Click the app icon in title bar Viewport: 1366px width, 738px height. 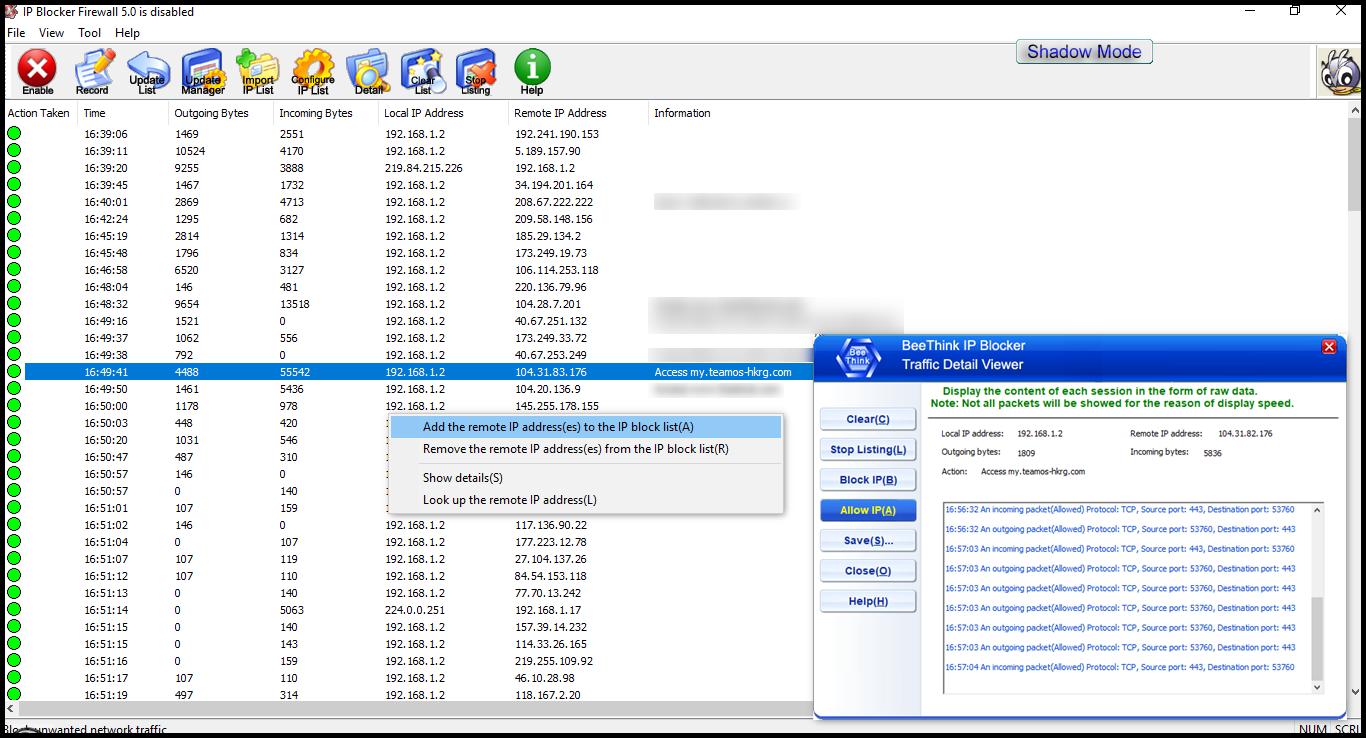coord(12,12)
